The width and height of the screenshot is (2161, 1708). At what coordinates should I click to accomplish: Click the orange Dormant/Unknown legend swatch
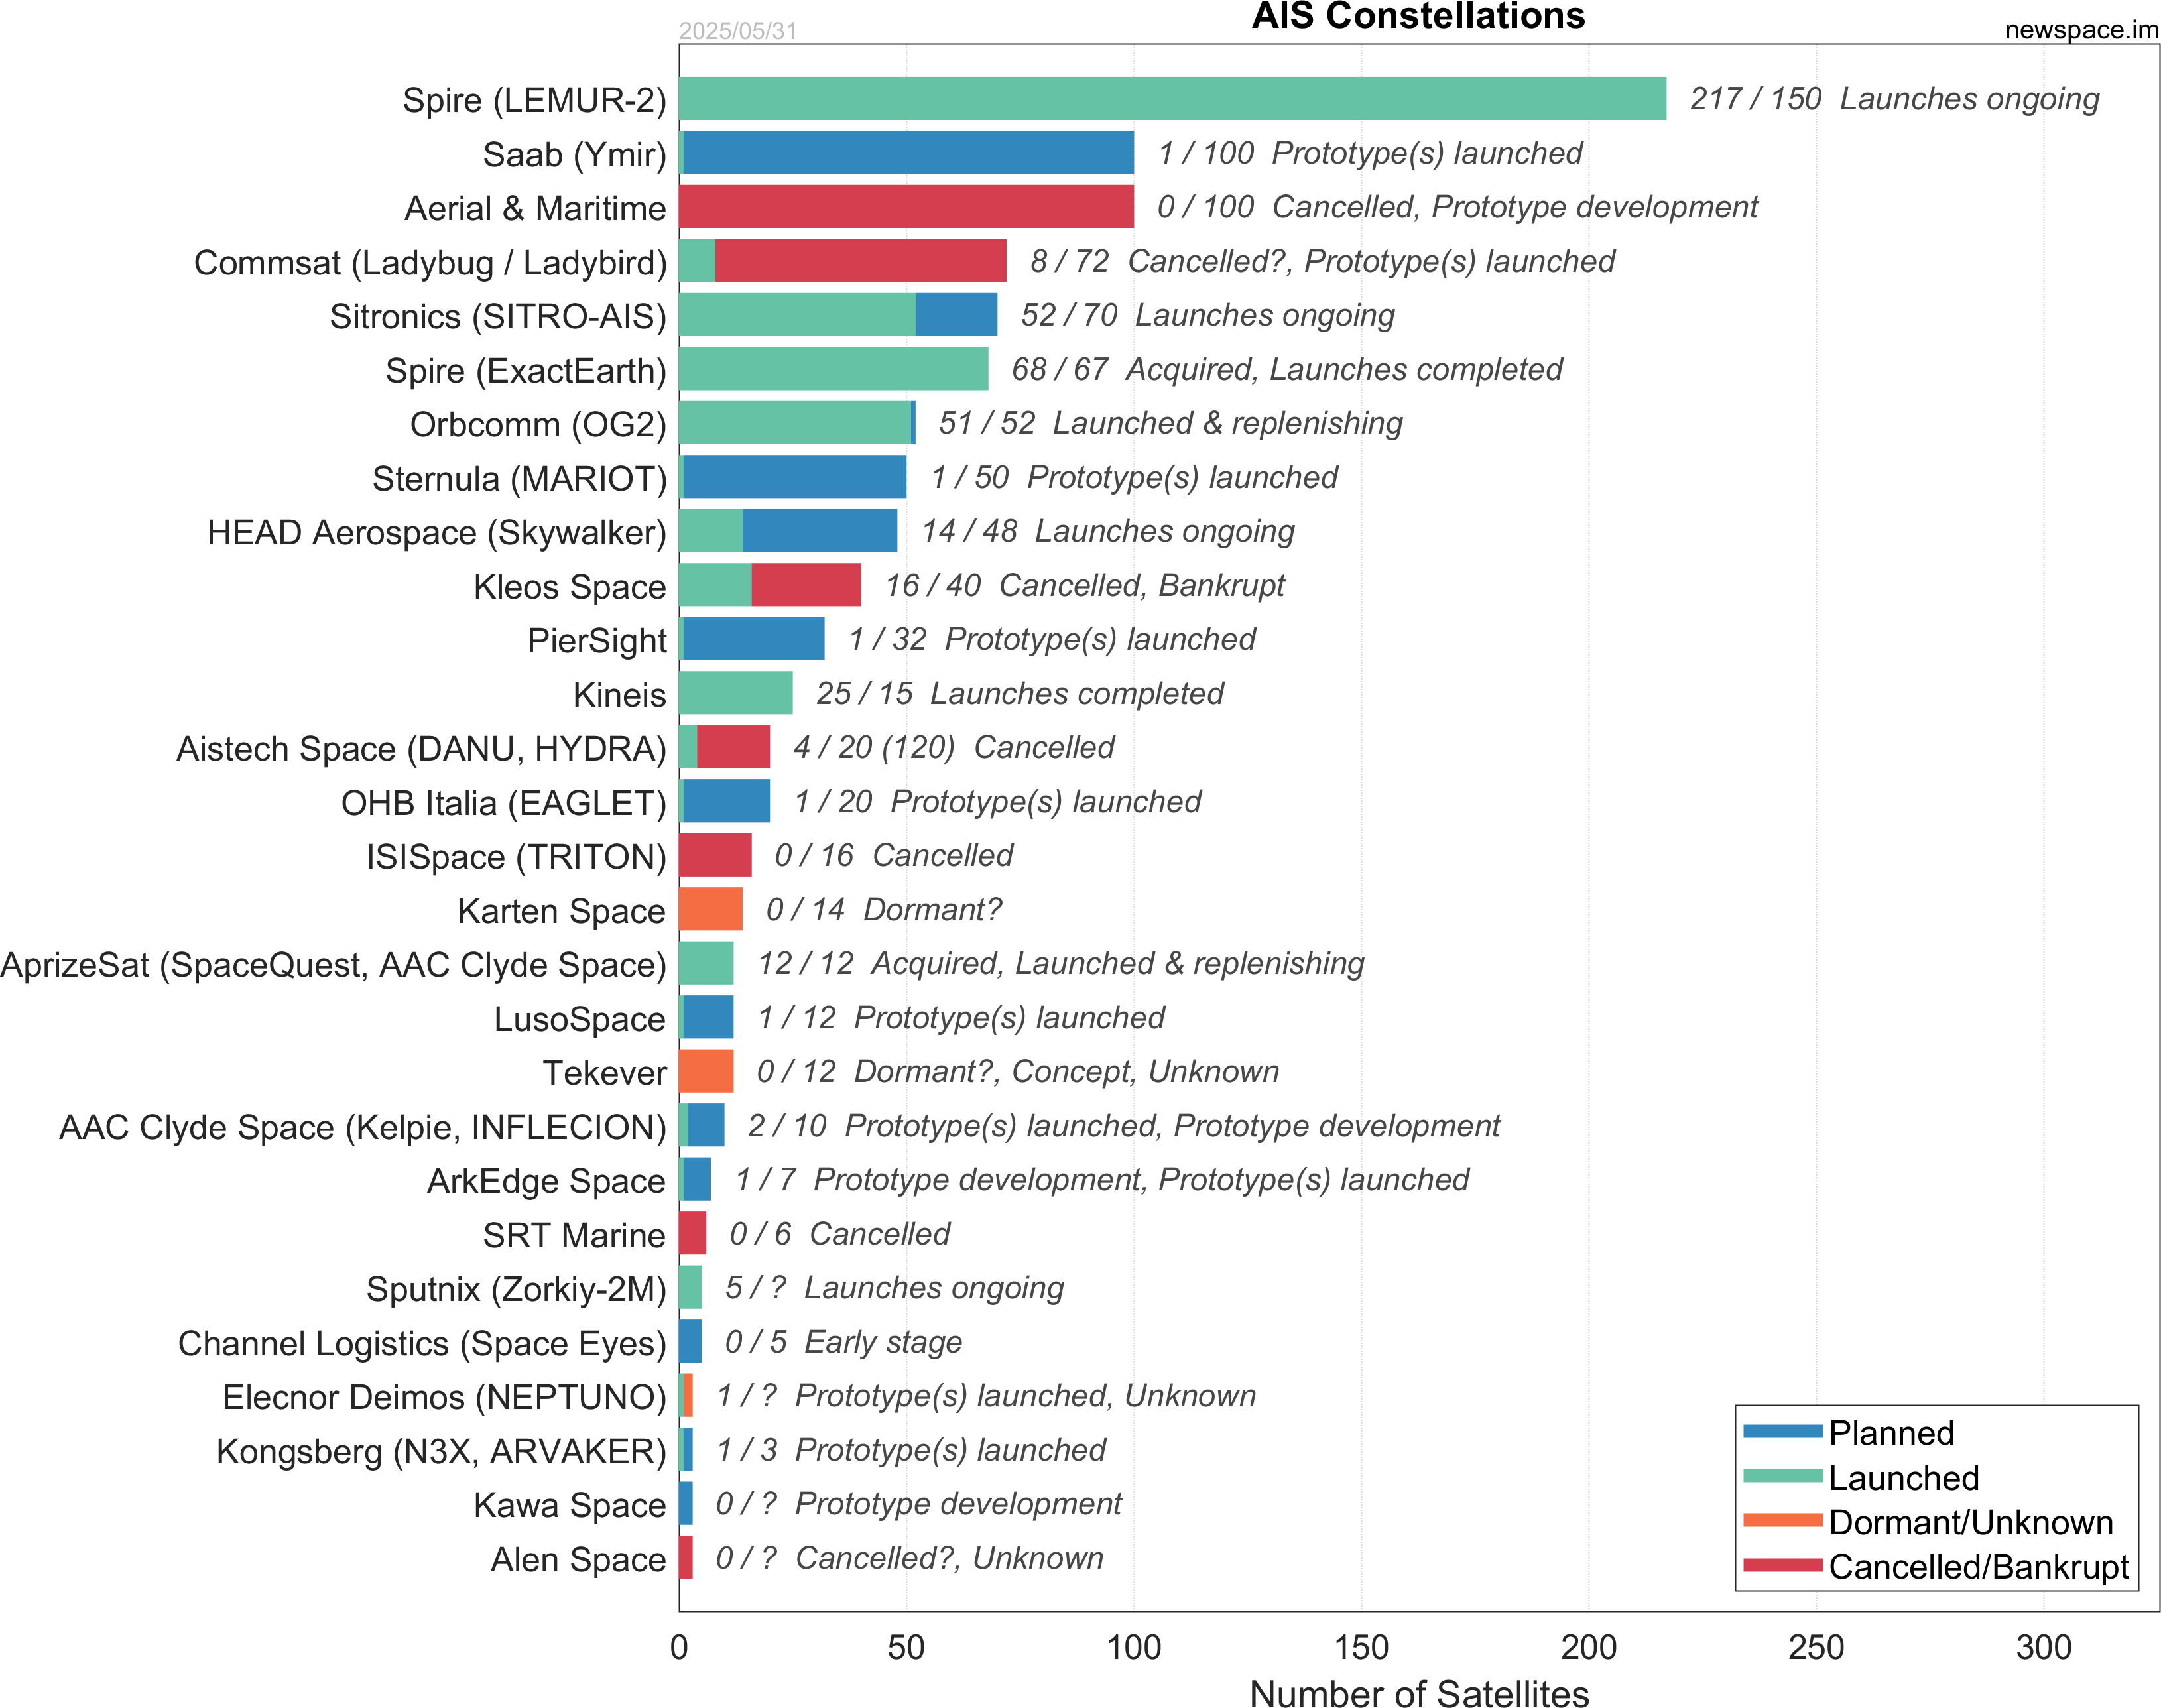coord(1783,1521)
